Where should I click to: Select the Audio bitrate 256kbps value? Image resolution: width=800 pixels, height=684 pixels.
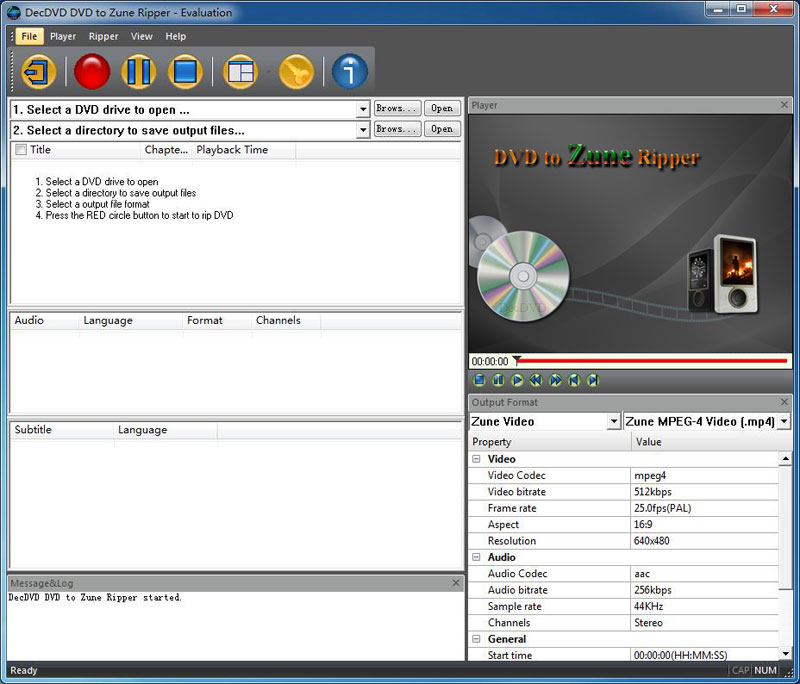click(x=704, y=590)
